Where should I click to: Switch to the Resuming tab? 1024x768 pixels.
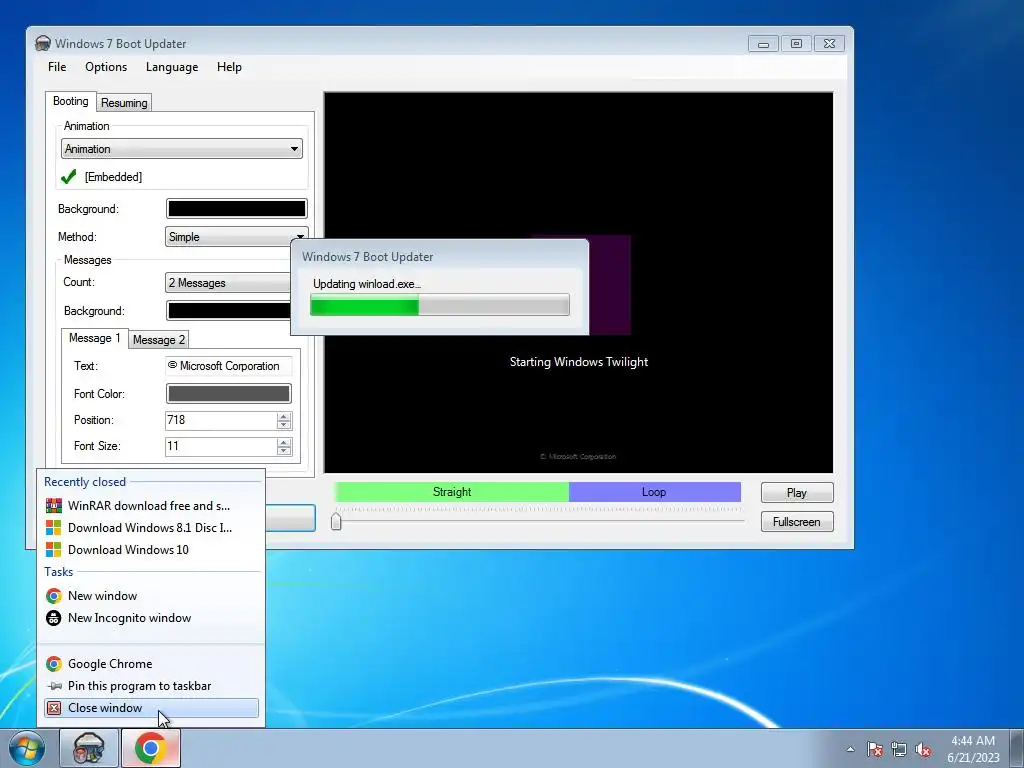point(124,103)
